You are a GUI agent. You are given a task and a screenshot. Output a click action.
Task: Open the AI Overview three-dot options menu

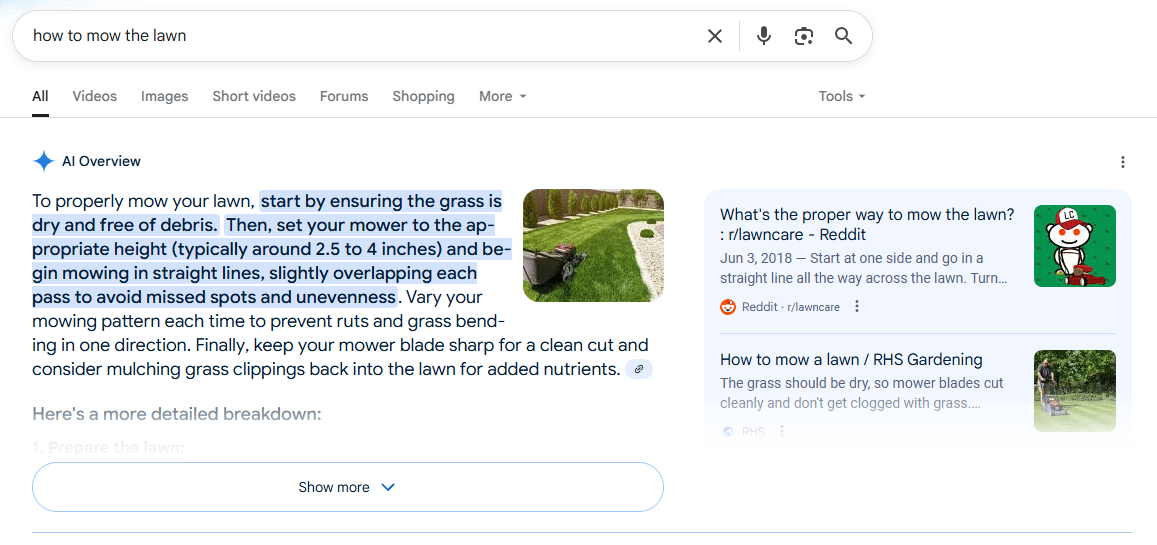1122,162
